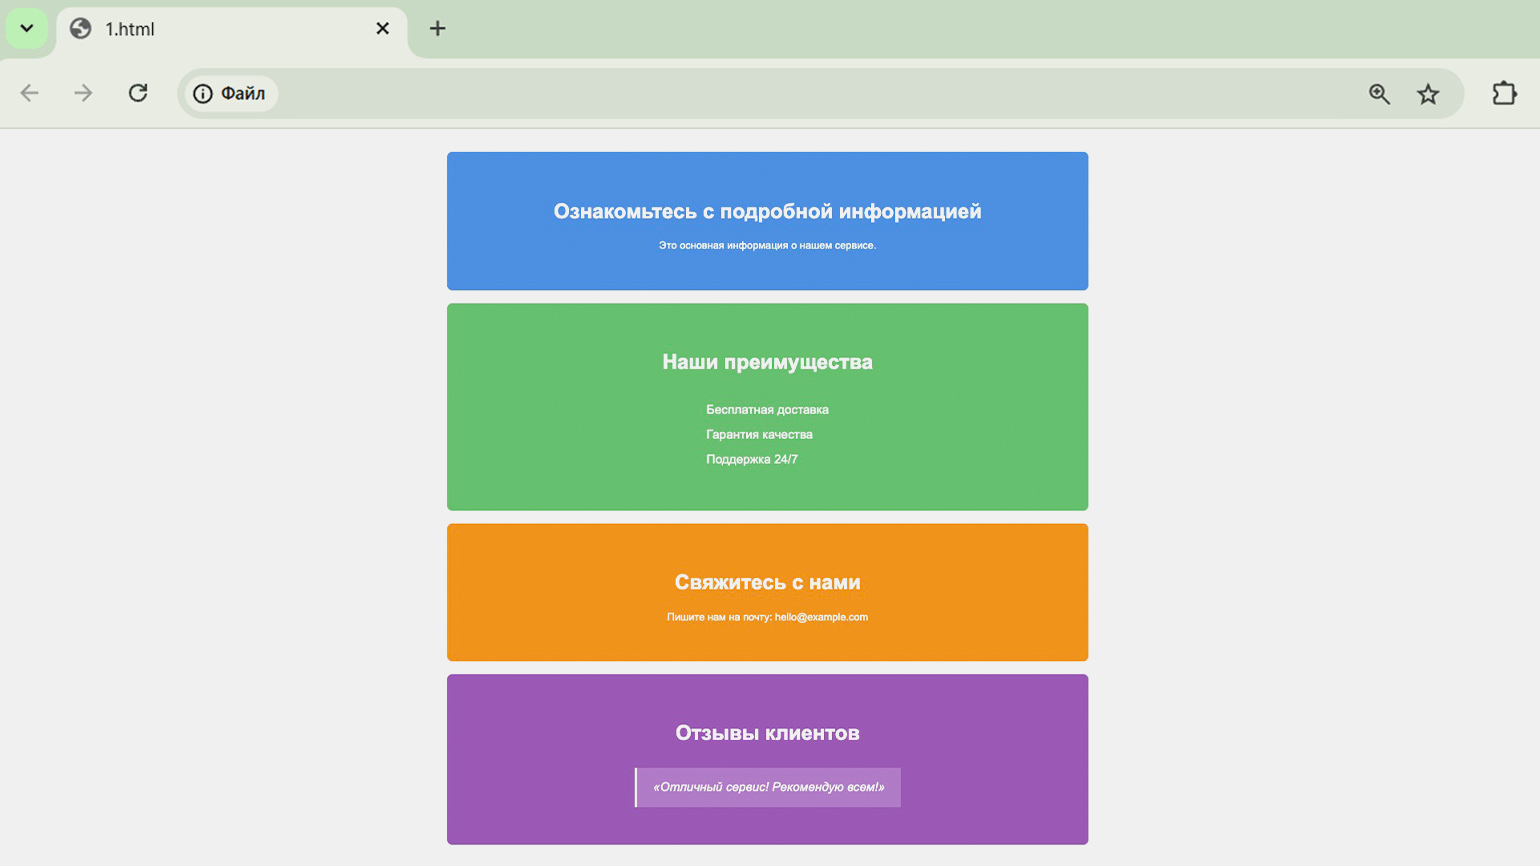The height and width of the screenshot is (866, 1540).
Task: Go forward with the forward arrow
Action: (x=83, y=93)
